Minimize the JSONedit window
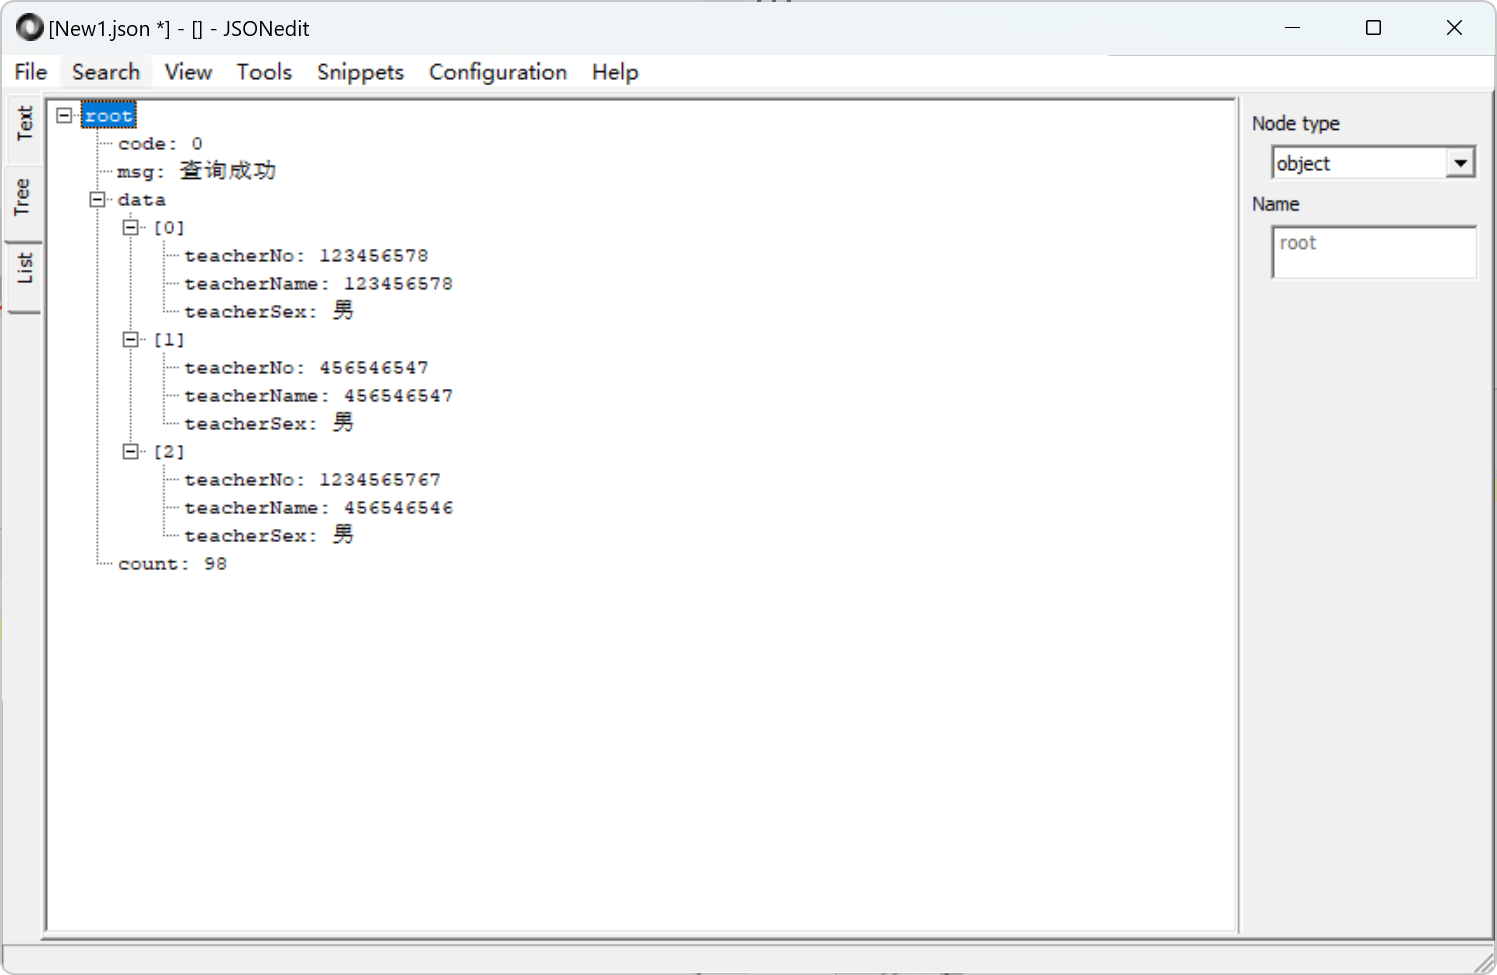Image resolution: width=1497 pixels, height=975 pixels. 1292,28
